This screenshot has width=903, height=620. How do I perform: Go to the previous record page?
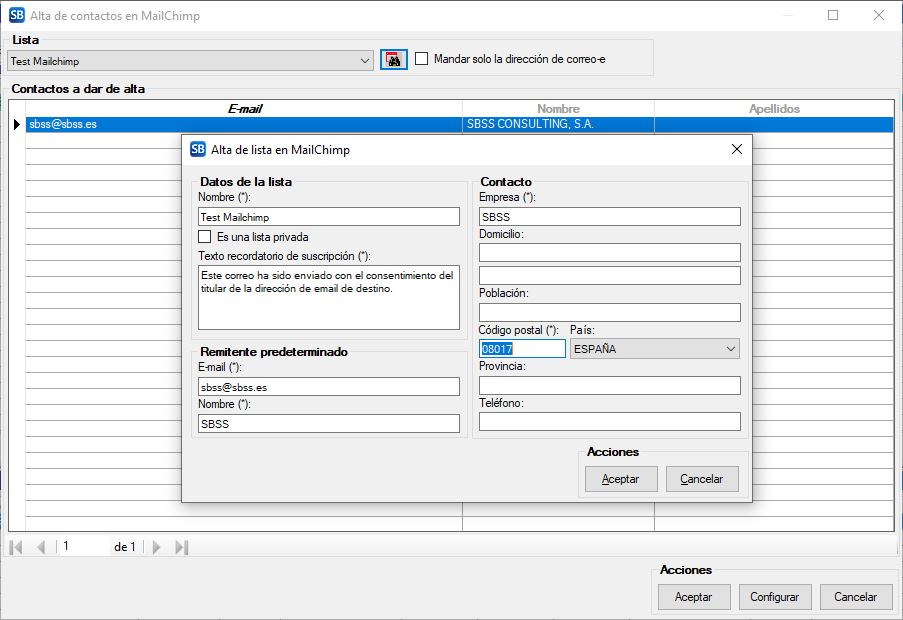pyautogui.click(x=41, y=547)
